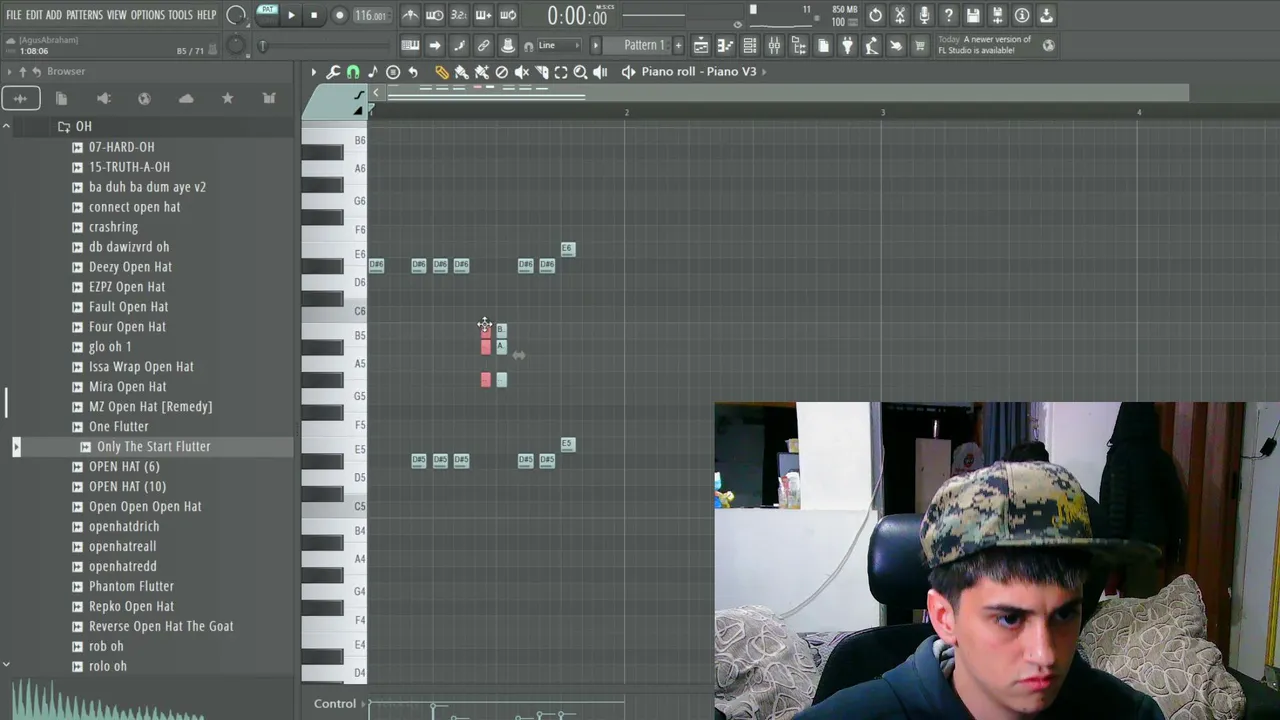Open the Piano roll view from the toolbar
This screenshot has width=1280, height=720.
(725, 45)
